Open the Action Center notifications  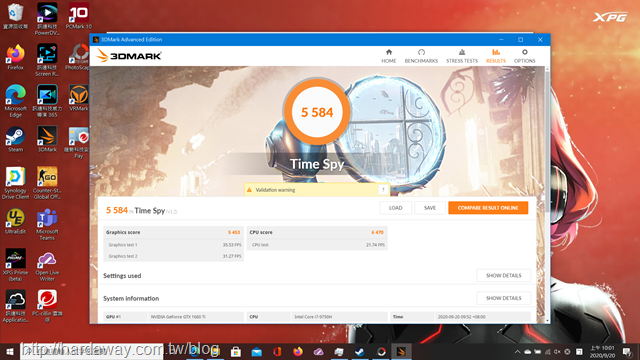click(627, 351)
